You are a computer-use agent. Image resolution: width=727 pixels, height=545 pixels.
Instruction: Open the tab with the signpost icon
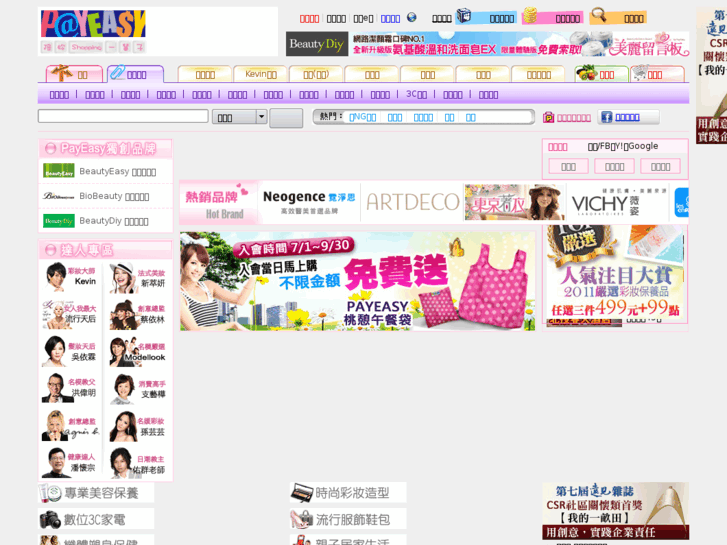tap(74, 74)
